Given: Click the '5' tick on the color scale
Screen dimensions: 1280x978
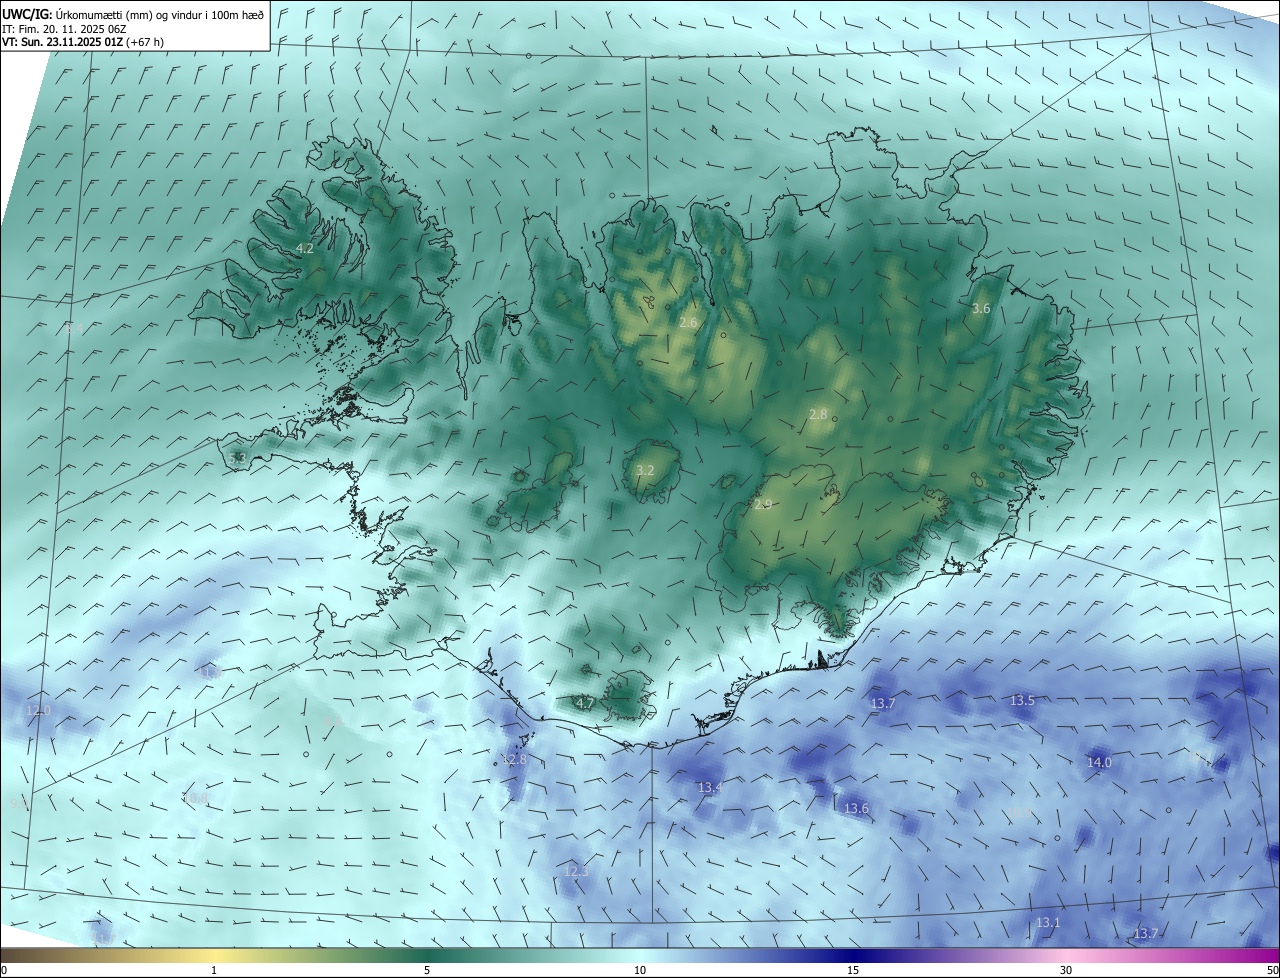Looking at the screenshot, I should (427, 970).
